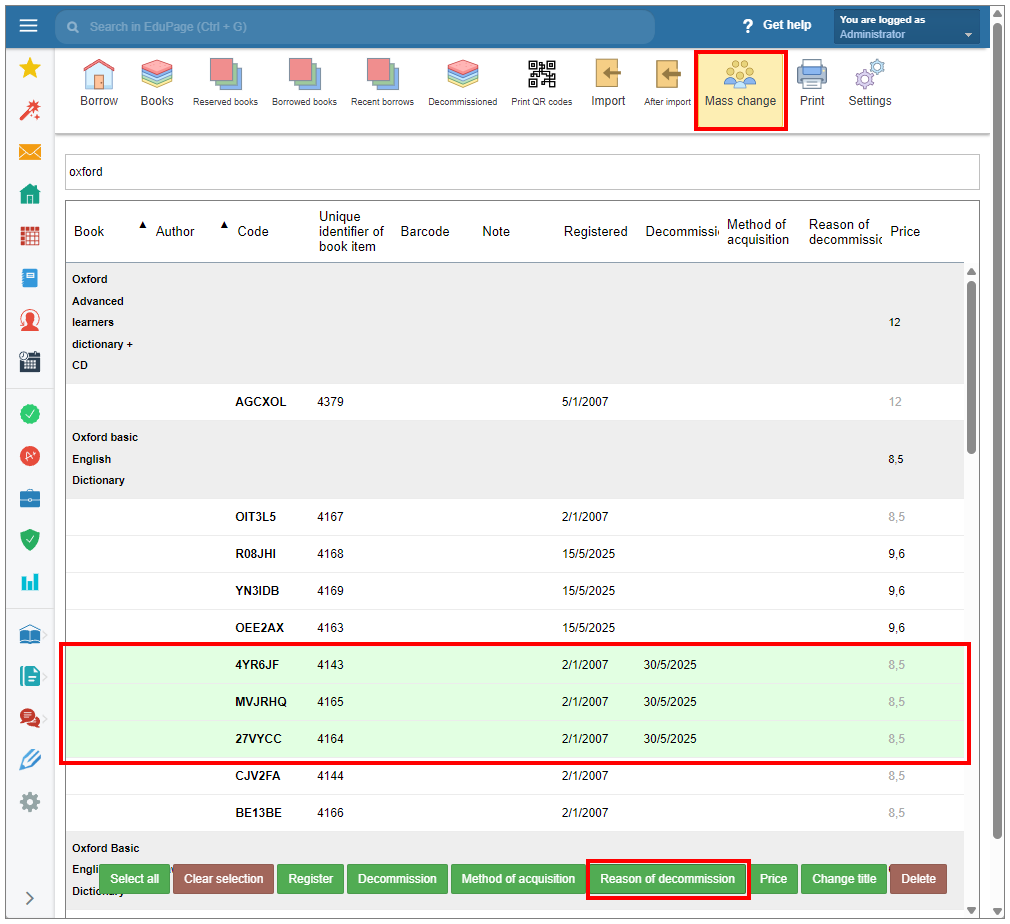Image resolution: width=1010 pixels, height=924 pixels.
Task: Sort by the Book column header arrow
Action: [x=141, y=225]
